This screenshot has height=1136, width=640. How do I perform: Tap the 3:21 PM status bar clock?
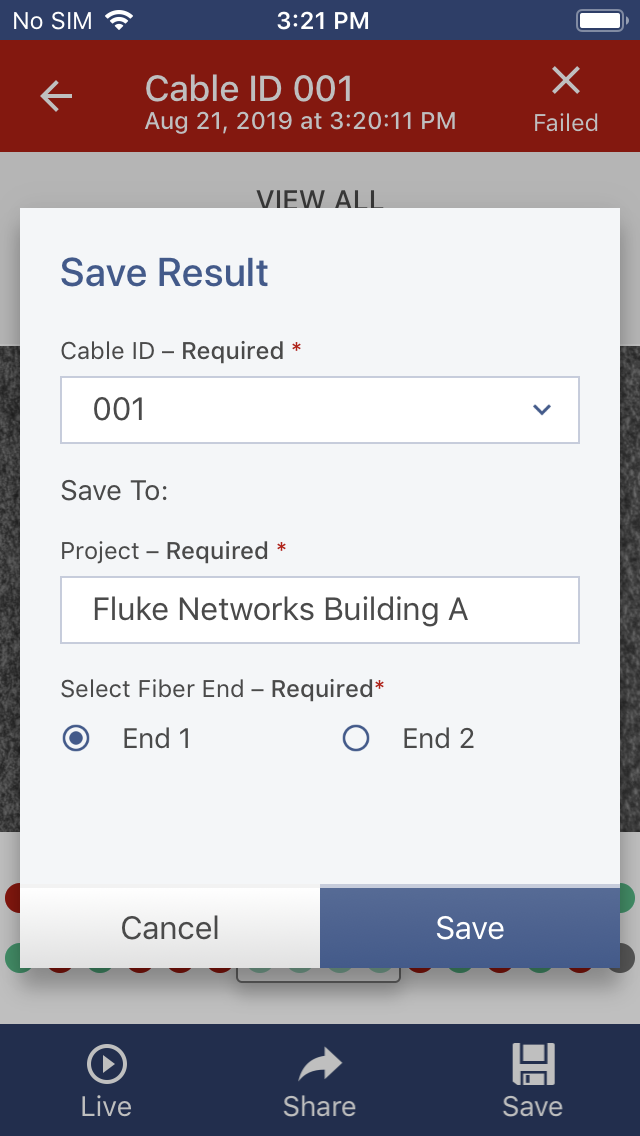pyautogui.click(x=323, y=20)
